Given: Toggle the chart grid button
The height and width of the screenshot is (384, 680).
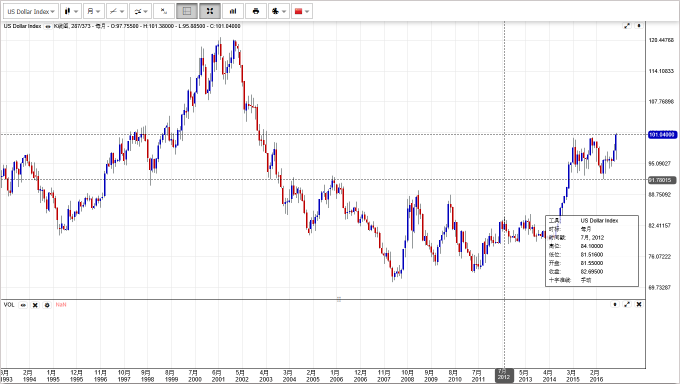Looking at the screenshot, I should tap(187, 11).
